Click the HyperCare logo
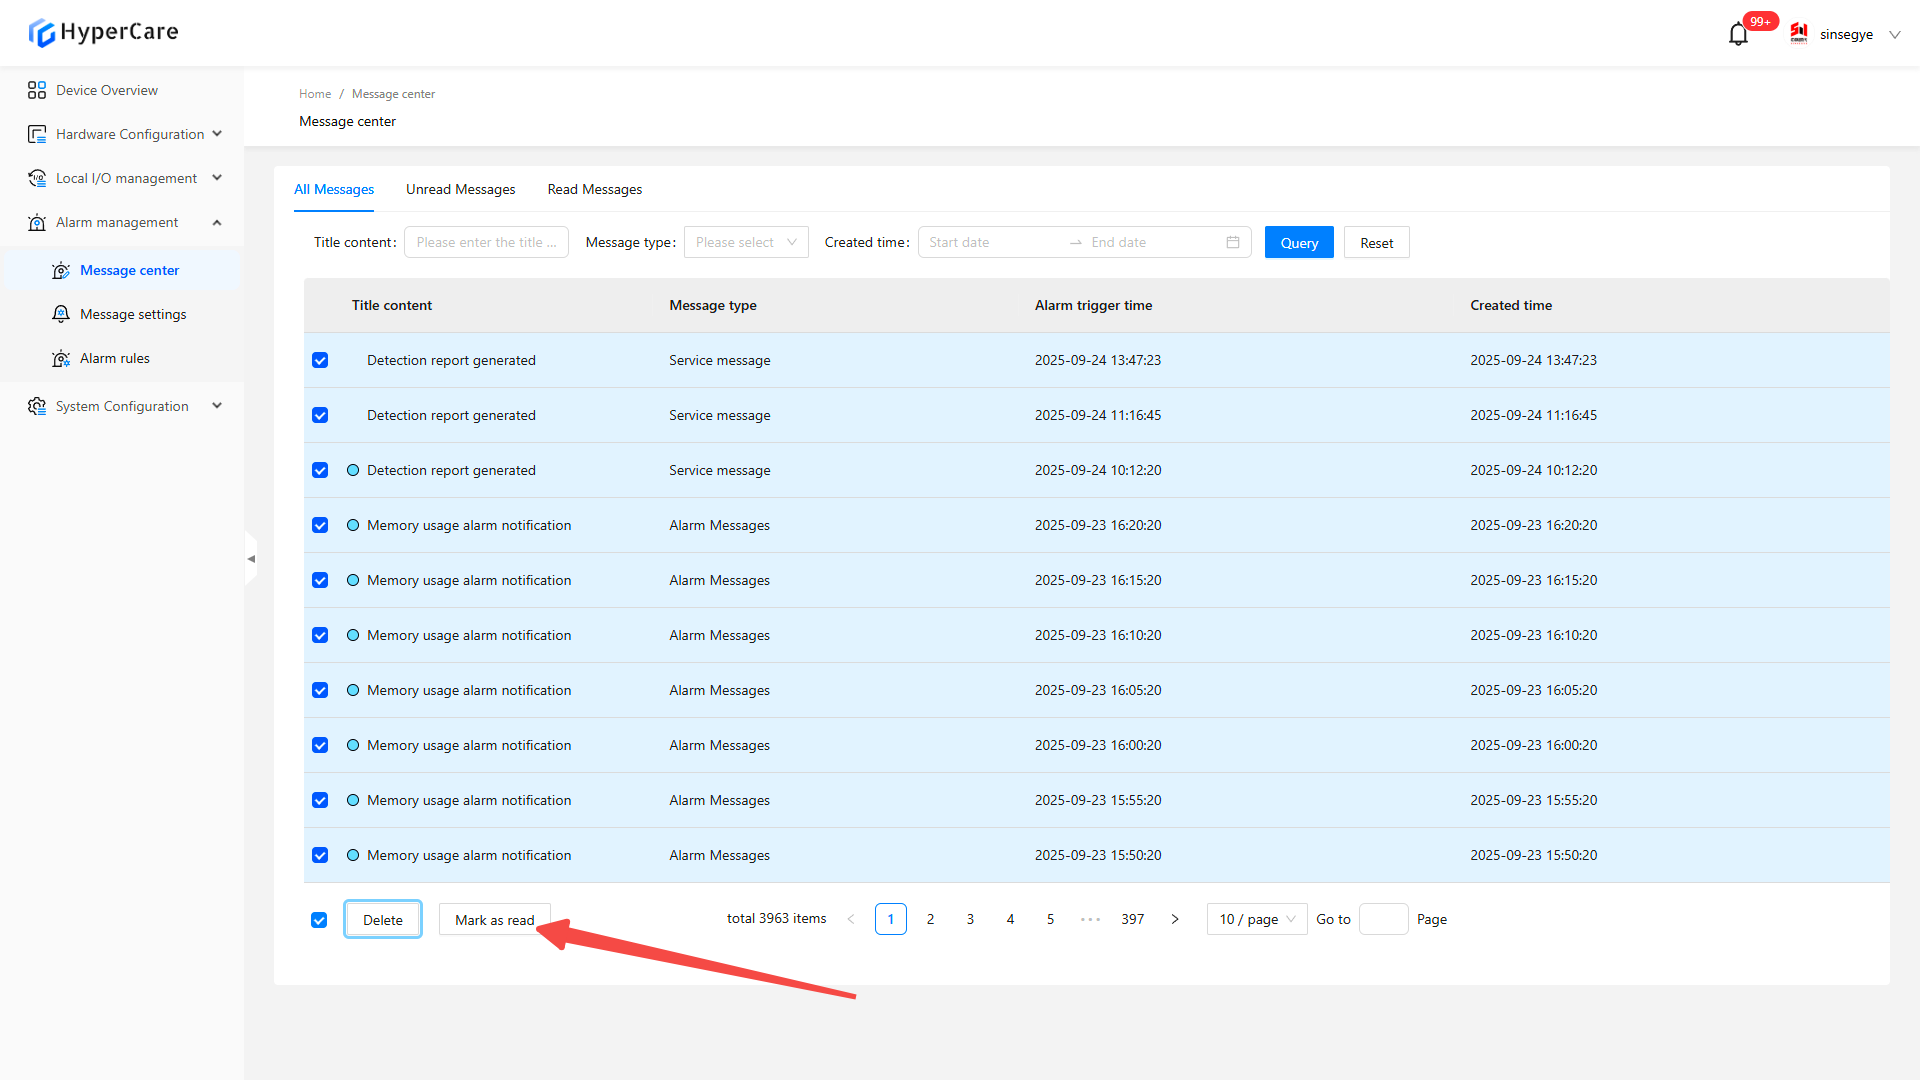 (x=103, y=32)
